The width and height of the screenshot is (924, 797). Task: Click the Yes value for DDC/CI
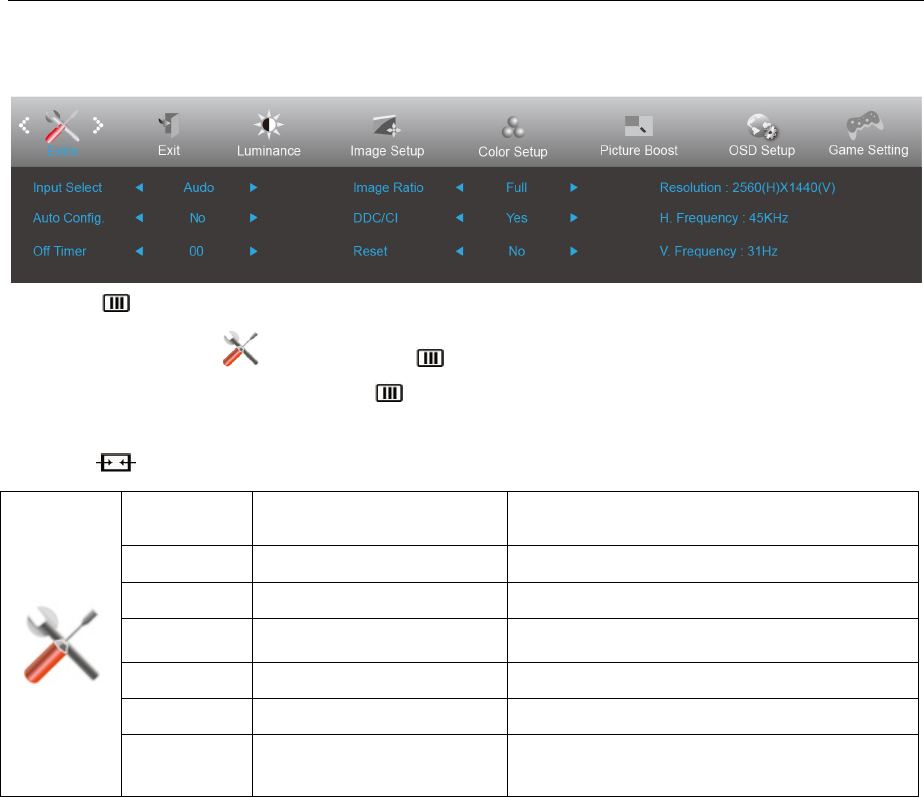click(517, 218)
